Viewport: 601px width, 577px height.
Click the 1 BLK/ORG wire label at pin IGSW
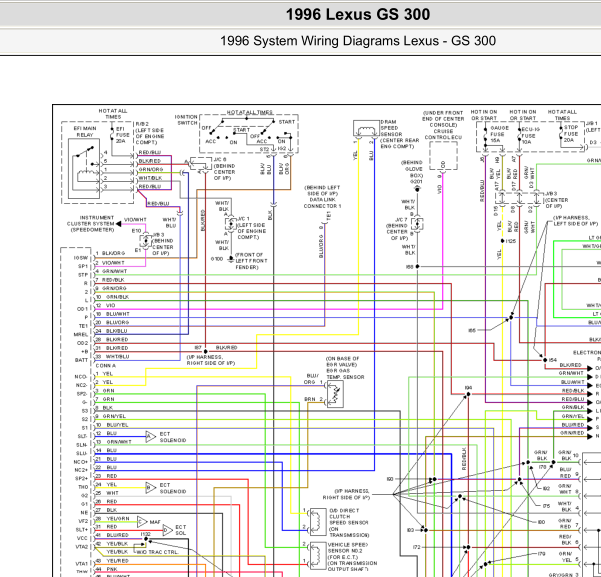(110, 253)
